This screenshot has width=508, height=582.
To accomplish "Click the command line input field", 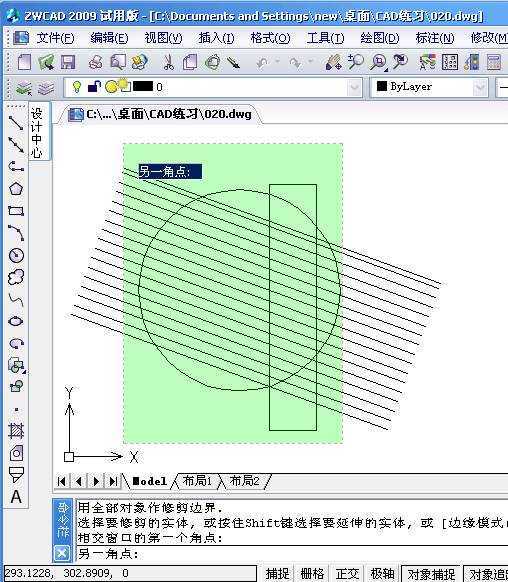I will tap(291, 554).
